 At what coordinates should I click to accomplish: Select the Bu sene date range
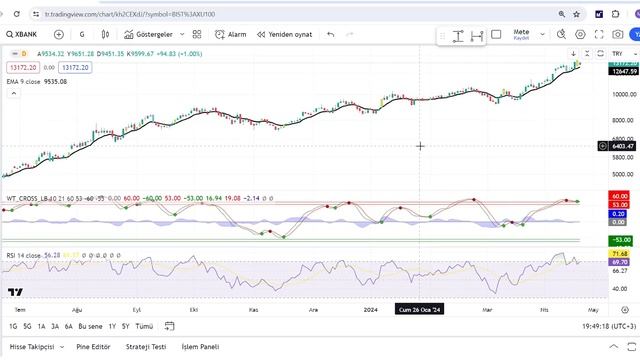click(90, 327)
